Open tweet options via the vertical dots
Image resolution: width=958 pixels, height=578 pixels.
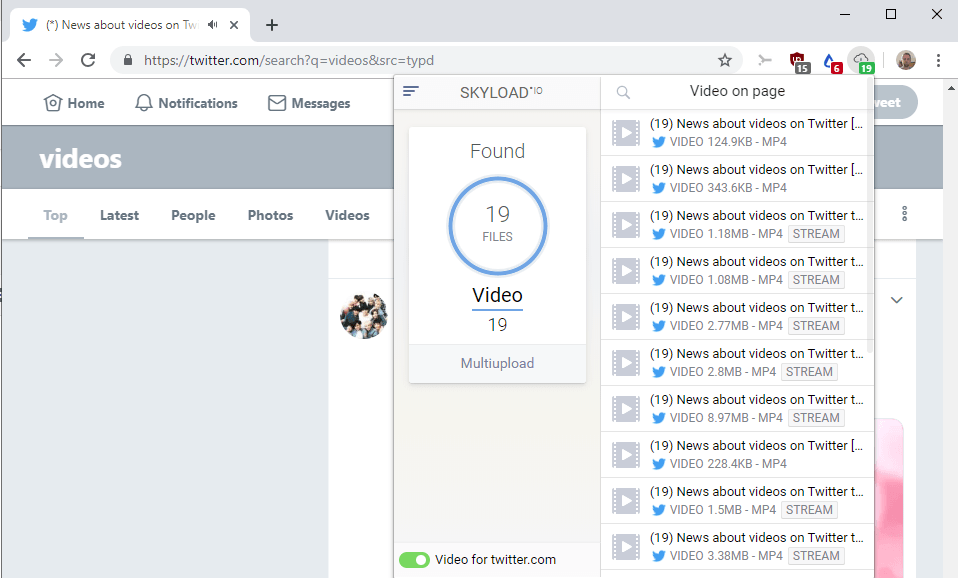[904, 214]
